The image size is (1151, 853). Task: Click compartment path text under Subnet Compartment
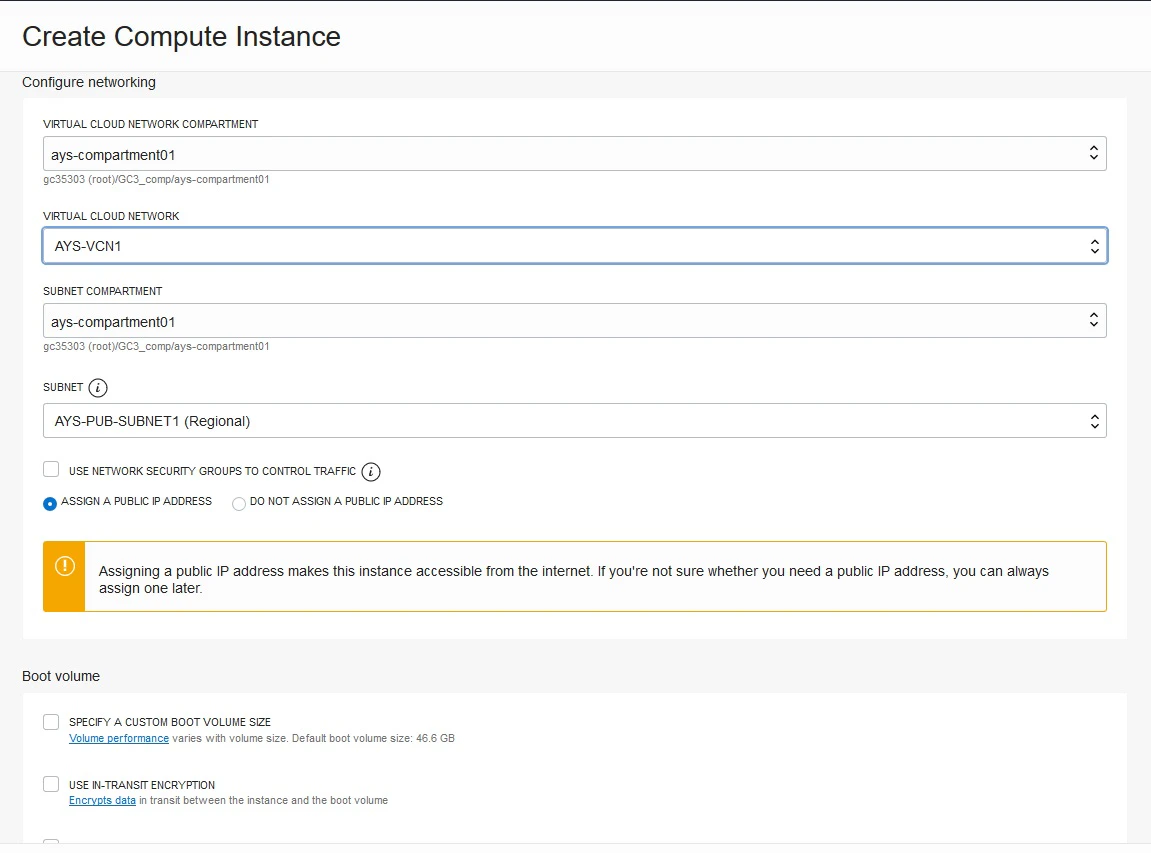pyautogui.click(x=156, y=346)
